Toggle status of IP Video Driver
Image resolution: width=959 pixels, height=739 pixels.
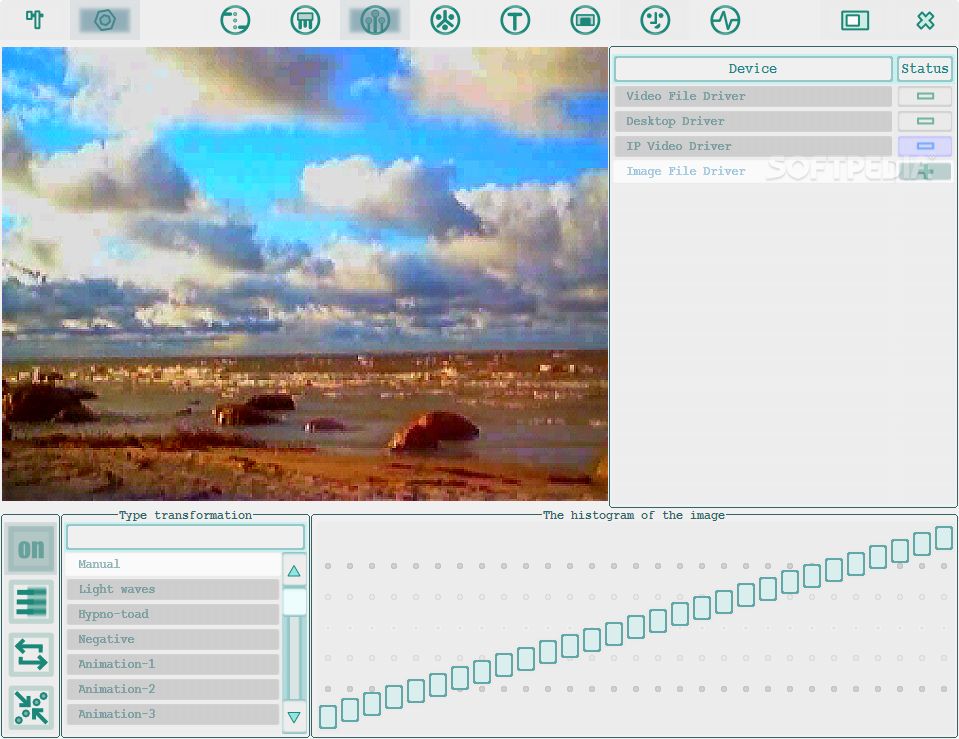pos(925,146)
